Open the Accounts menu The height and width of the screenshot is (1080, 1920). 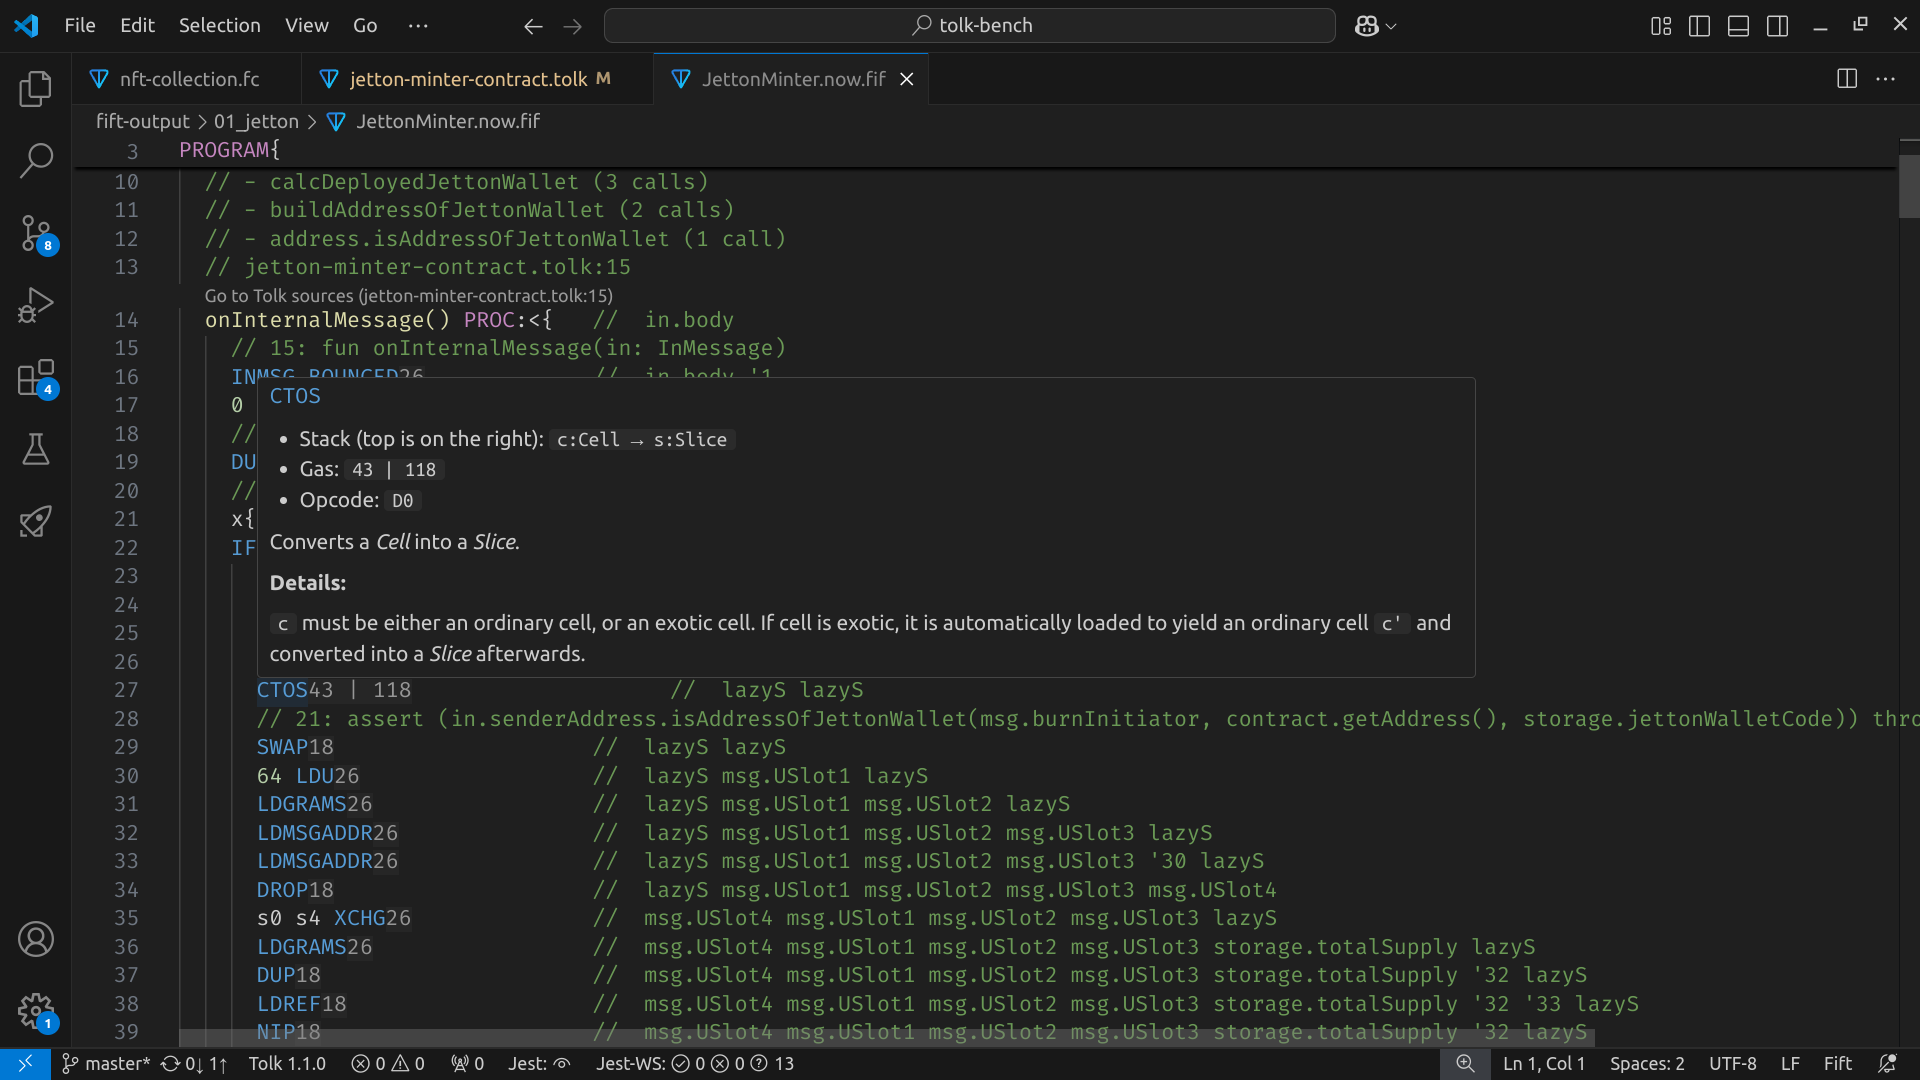tap(36, 939)
